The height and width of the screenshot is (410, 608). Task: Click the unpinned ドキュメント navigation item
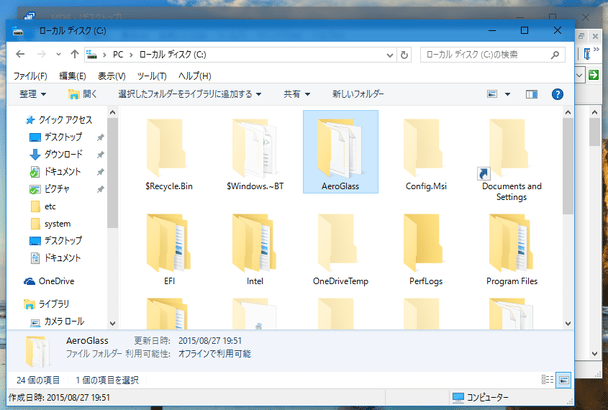pyautogui.click(x=55, y=258)
